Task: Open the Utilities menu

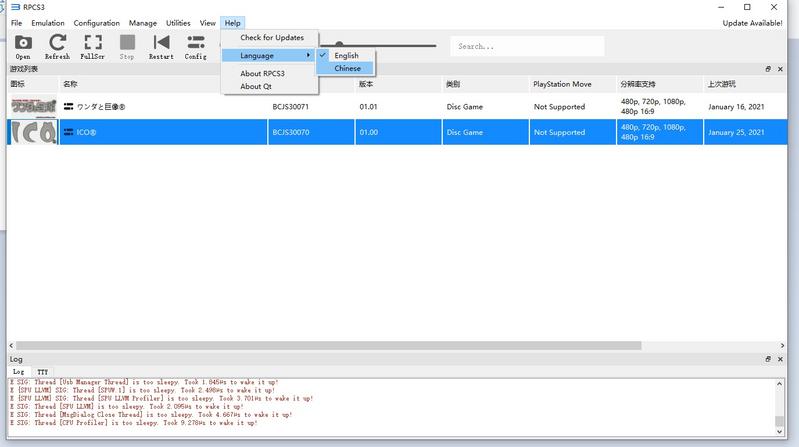Action: pyautogui.click(x=178, y=23)
